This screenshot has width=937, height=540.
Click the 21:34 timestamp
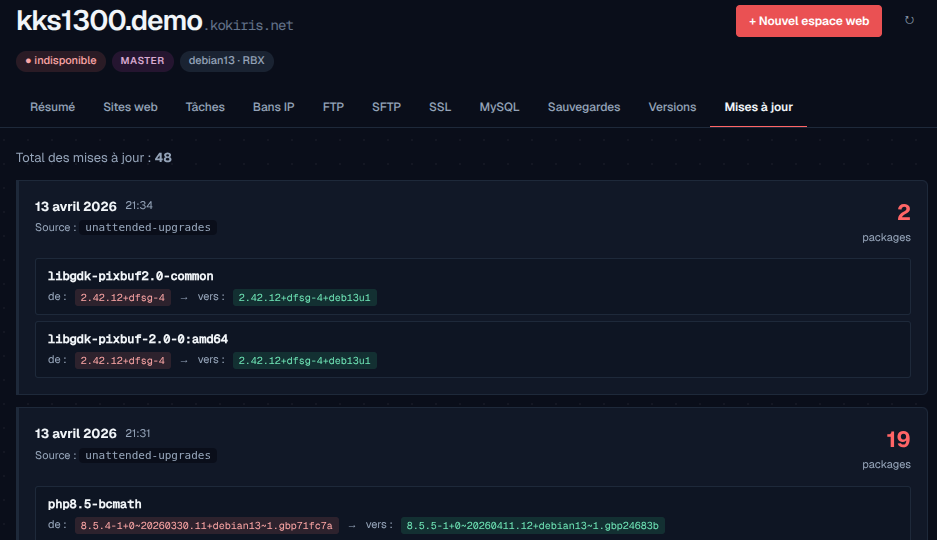[x=139, y=205]
